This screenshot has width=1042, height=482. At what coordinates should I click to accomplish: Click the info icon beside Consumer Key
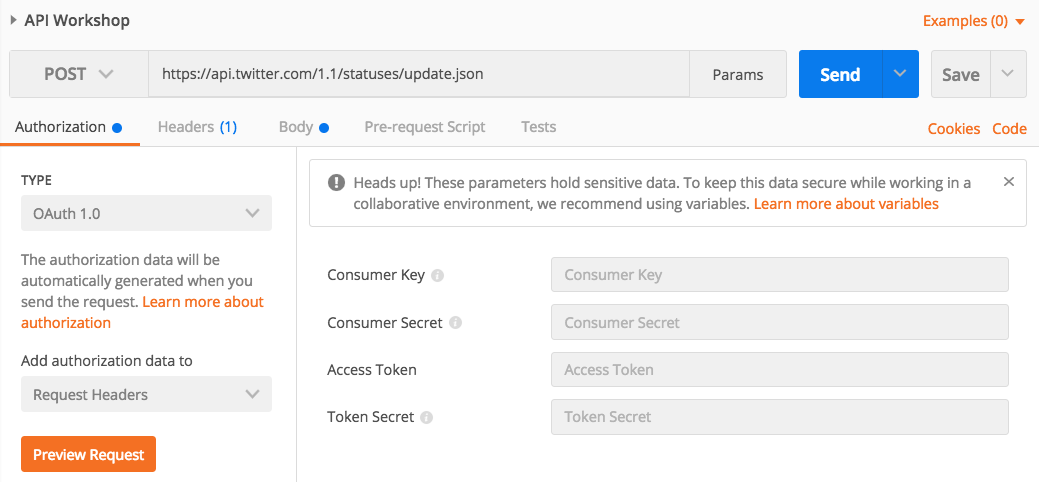coord(437,275)
